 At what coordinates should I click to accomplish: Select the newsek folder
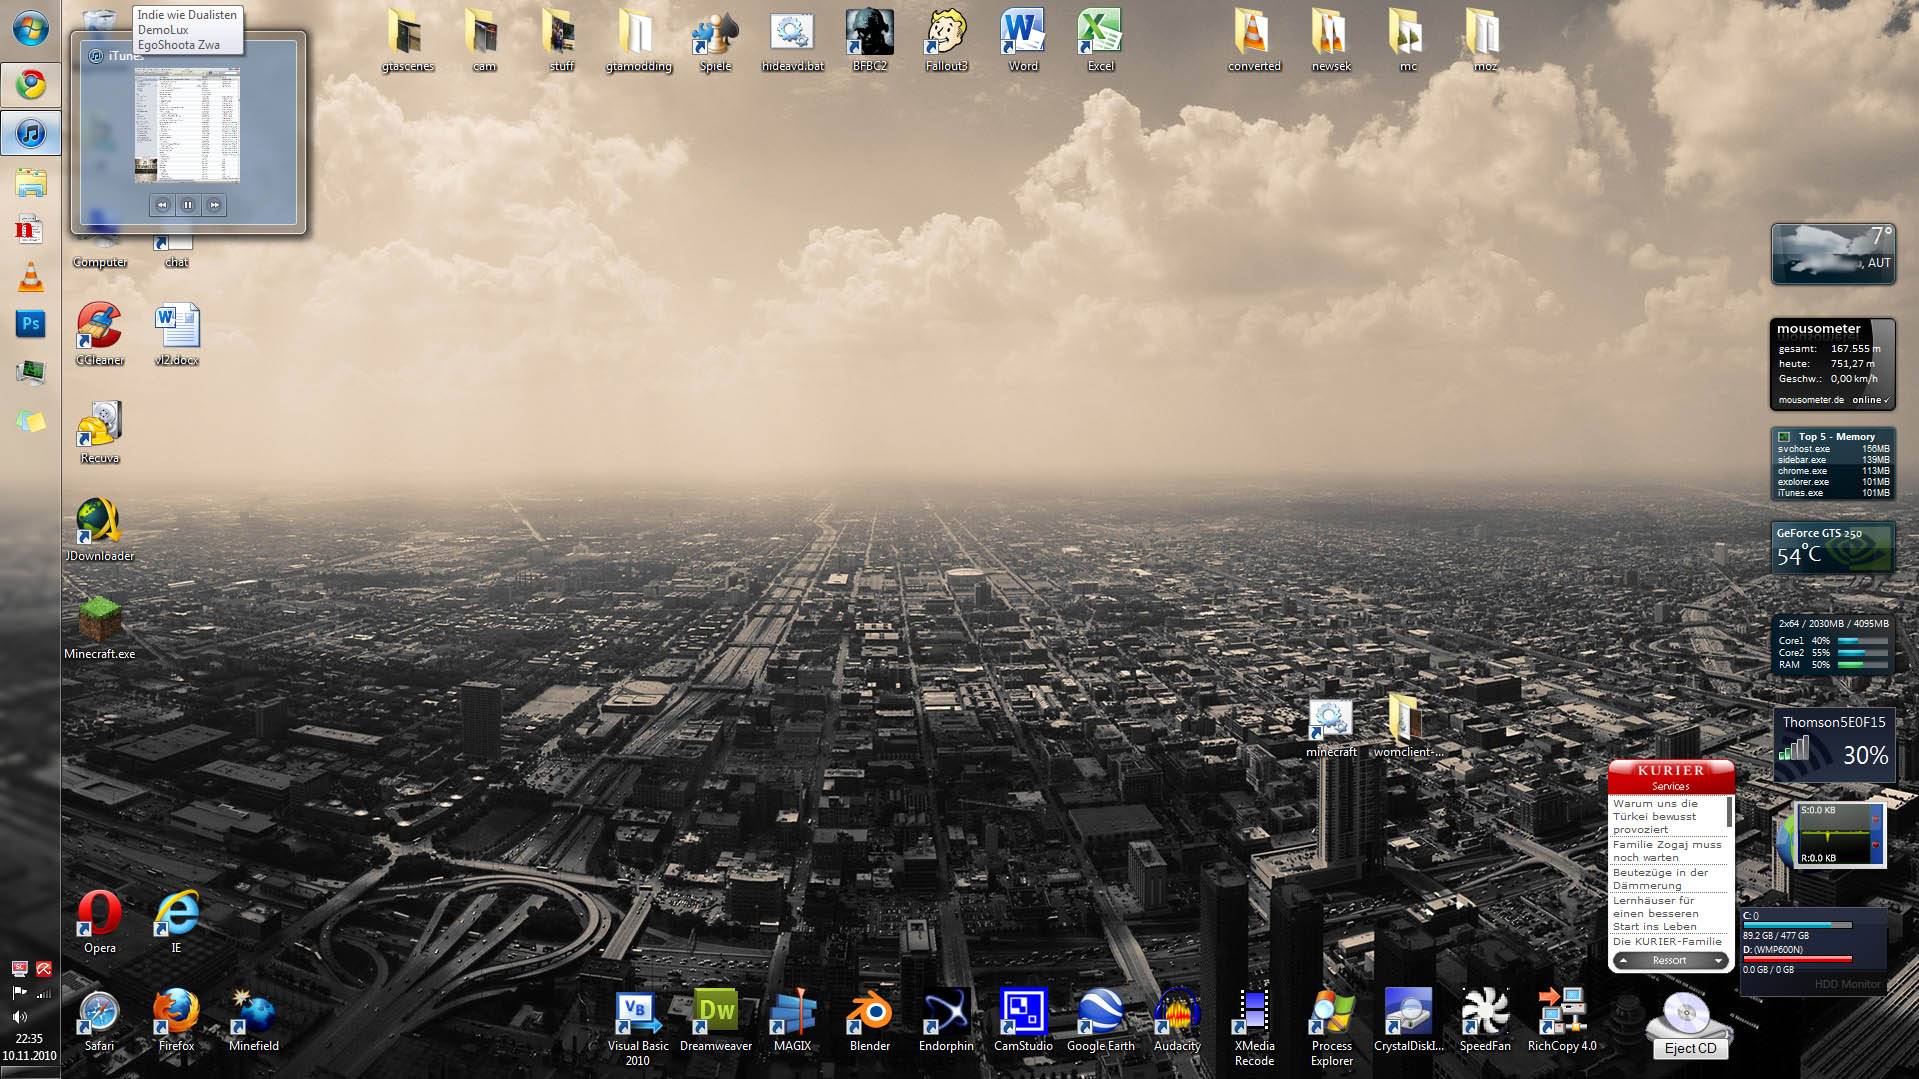pos(1331,41)
